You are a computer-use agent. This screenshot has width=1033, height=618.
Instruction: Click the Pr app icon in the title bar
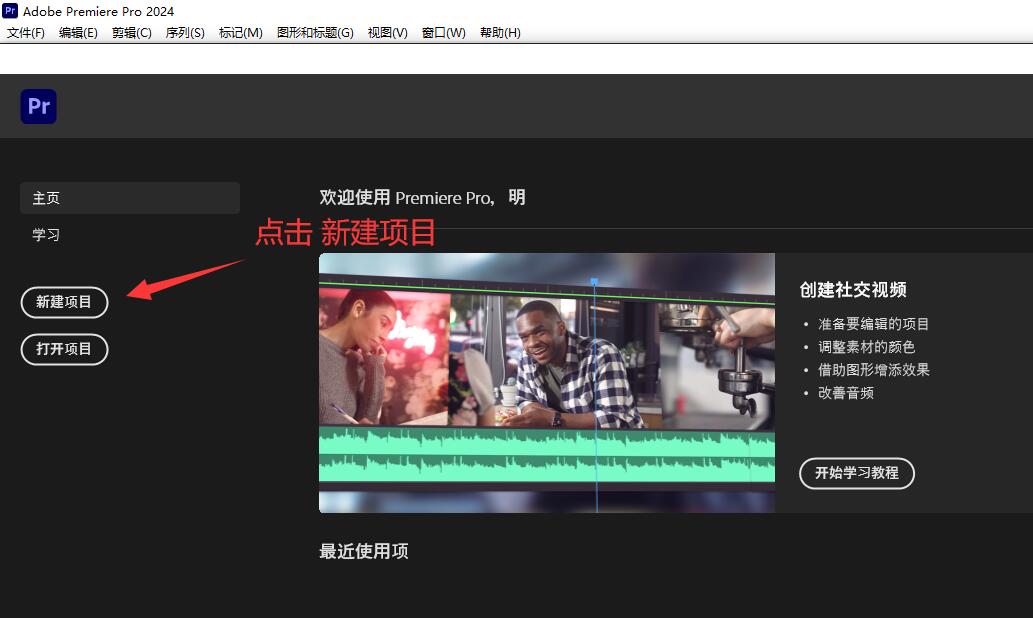tap(11, 11)
